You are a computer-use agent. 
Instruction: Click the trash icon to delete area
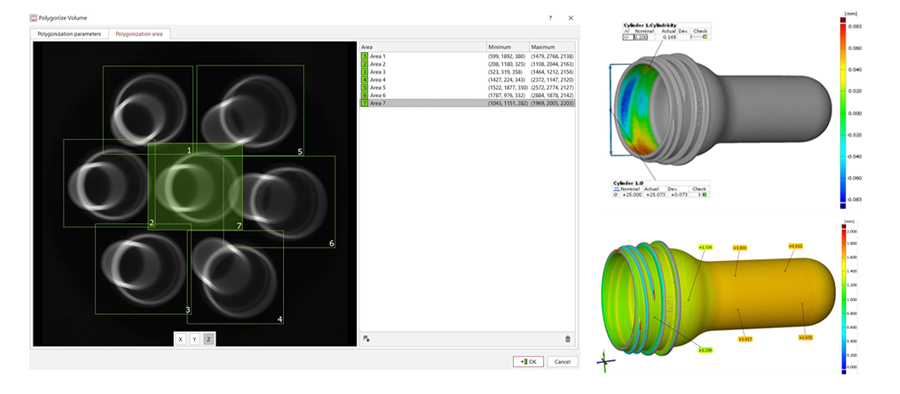pyautogui.click(x=568, y=339)
